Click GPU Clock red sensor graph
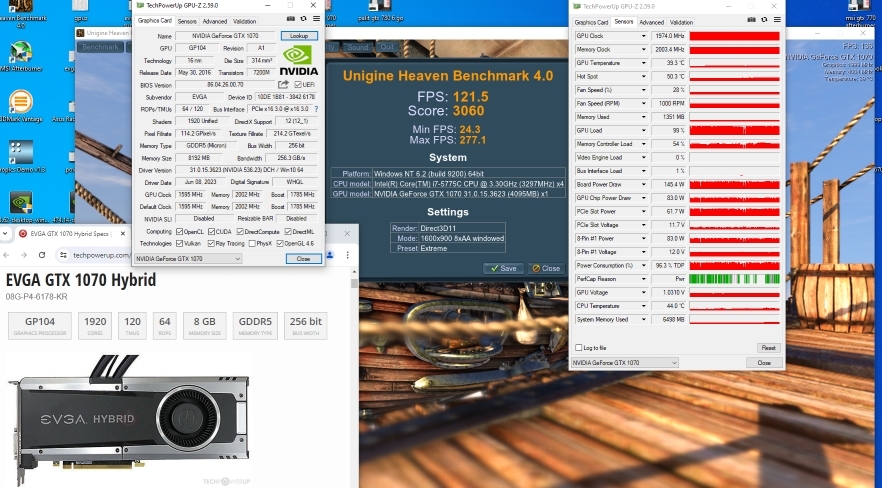 (734, 36)
